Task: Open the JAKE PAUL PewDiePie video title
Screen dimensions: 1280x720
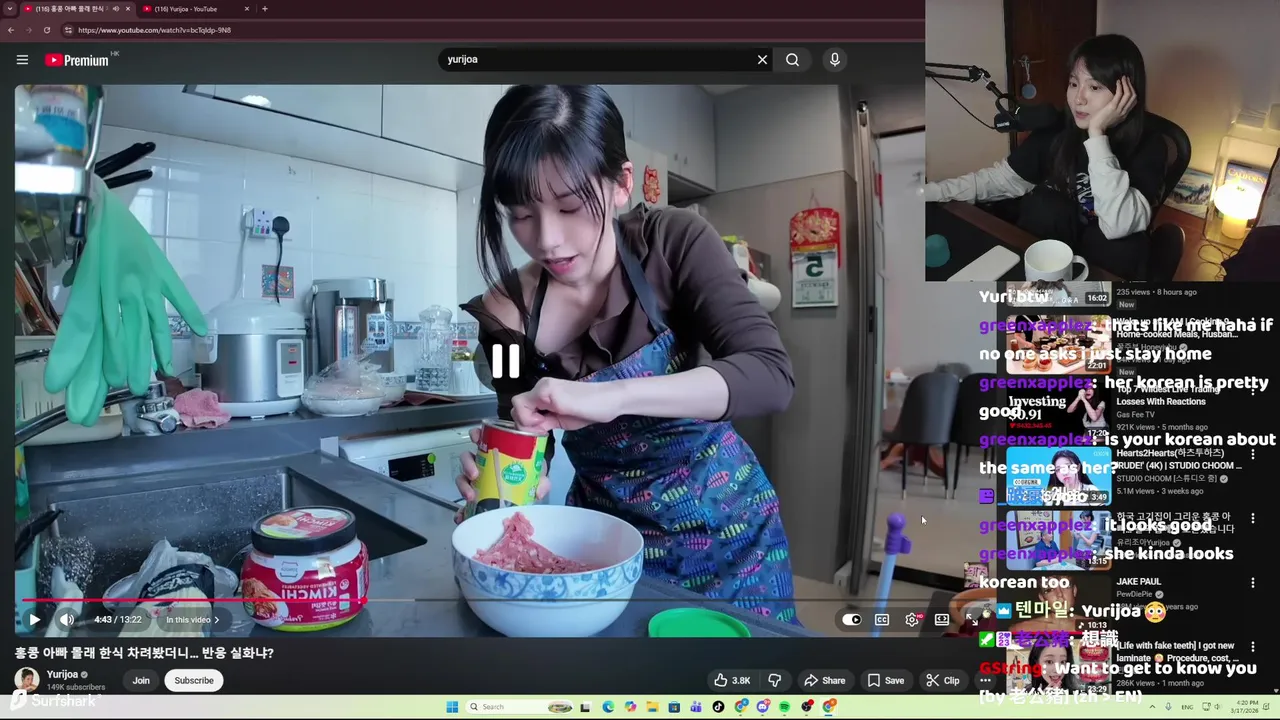Action: point(1139,582)
